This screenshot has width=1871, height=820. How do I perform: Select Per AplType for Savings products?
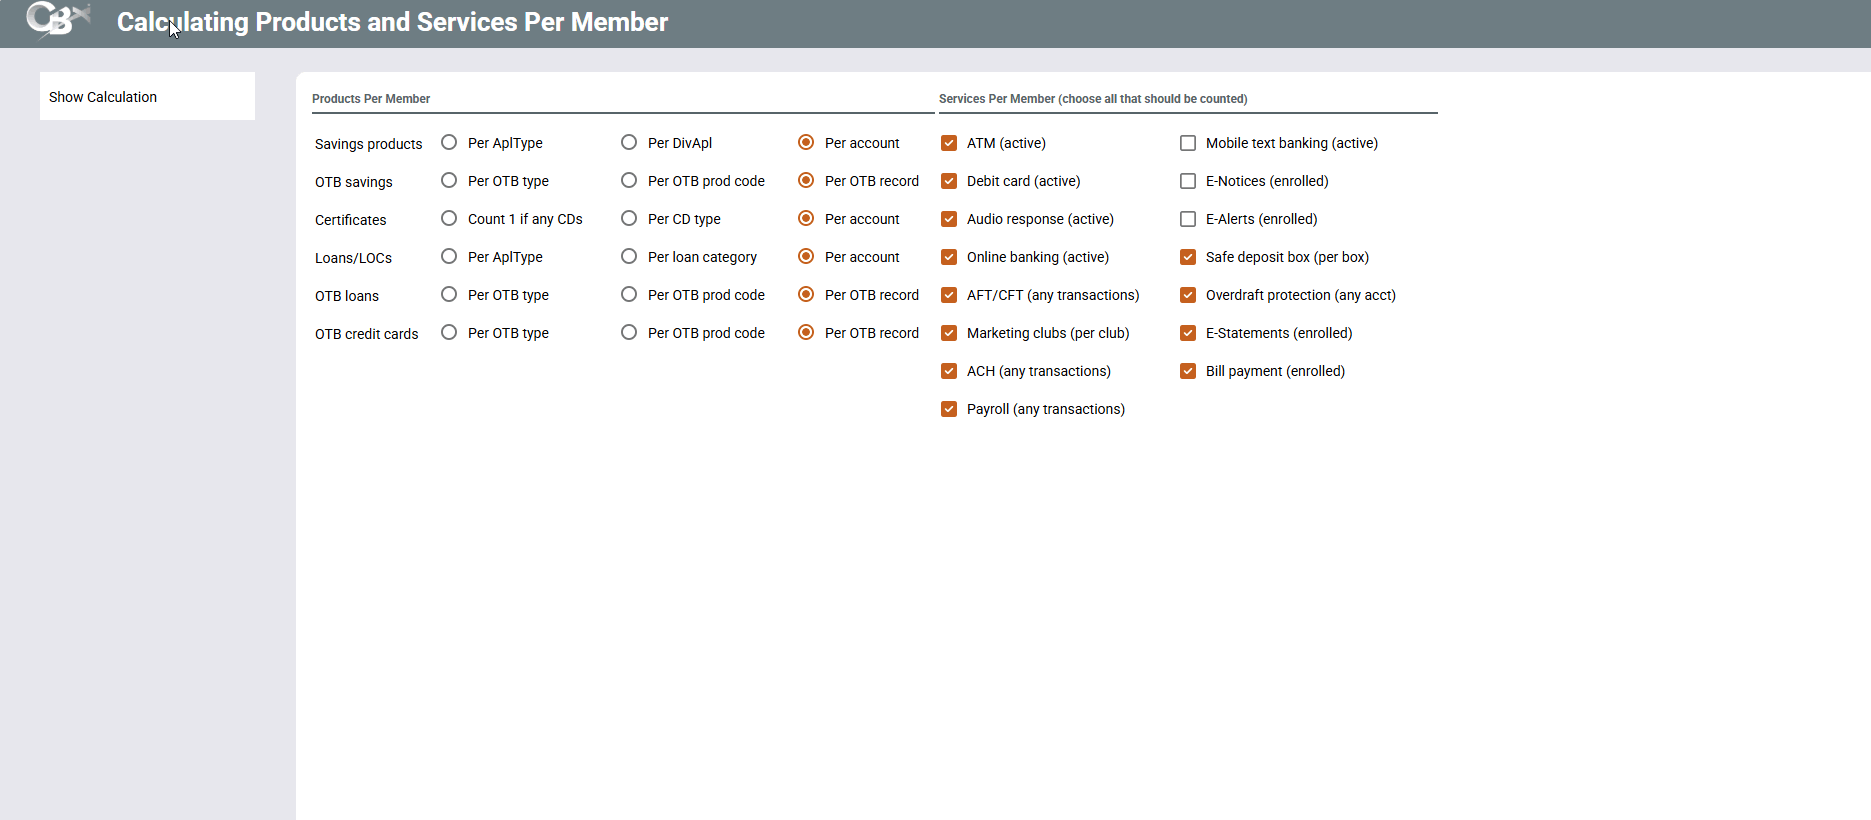[x=449, y=143]
